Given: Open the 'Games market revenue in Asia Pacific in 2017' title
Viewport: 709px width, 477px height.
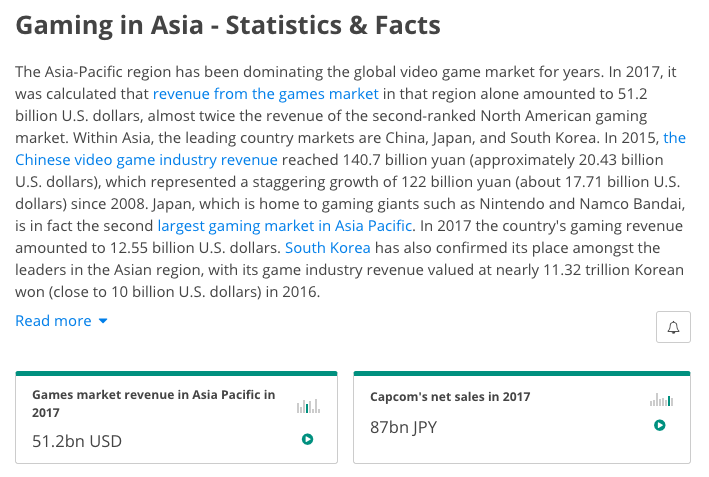Looking at the screenshot, I should 153,403.
